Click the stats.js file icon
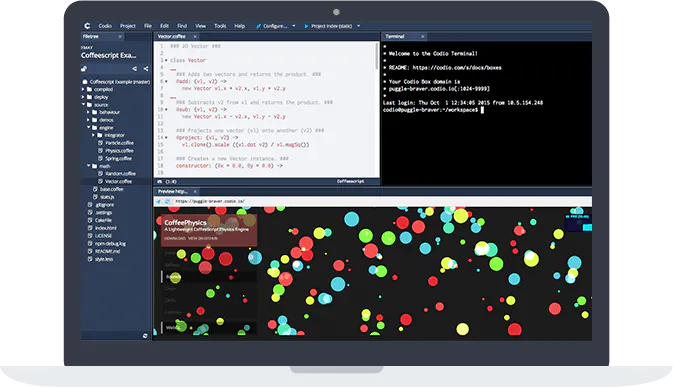673x387 pixels. tap(95, 197)
